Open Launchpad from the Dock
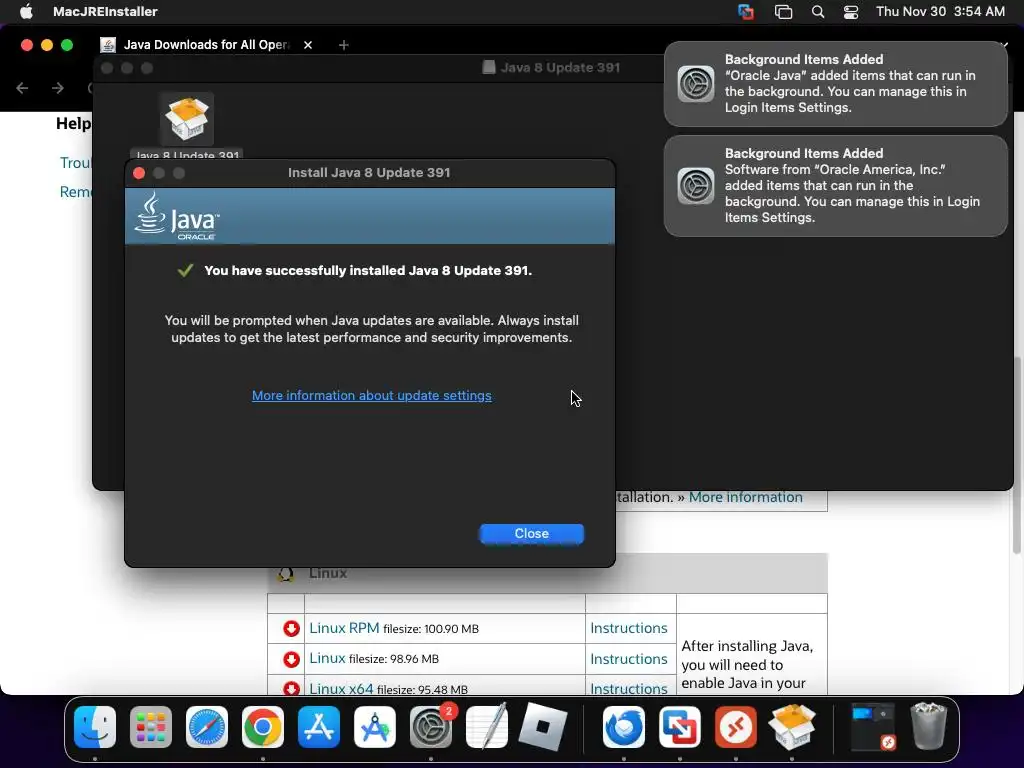 click(x=151, y=727)
